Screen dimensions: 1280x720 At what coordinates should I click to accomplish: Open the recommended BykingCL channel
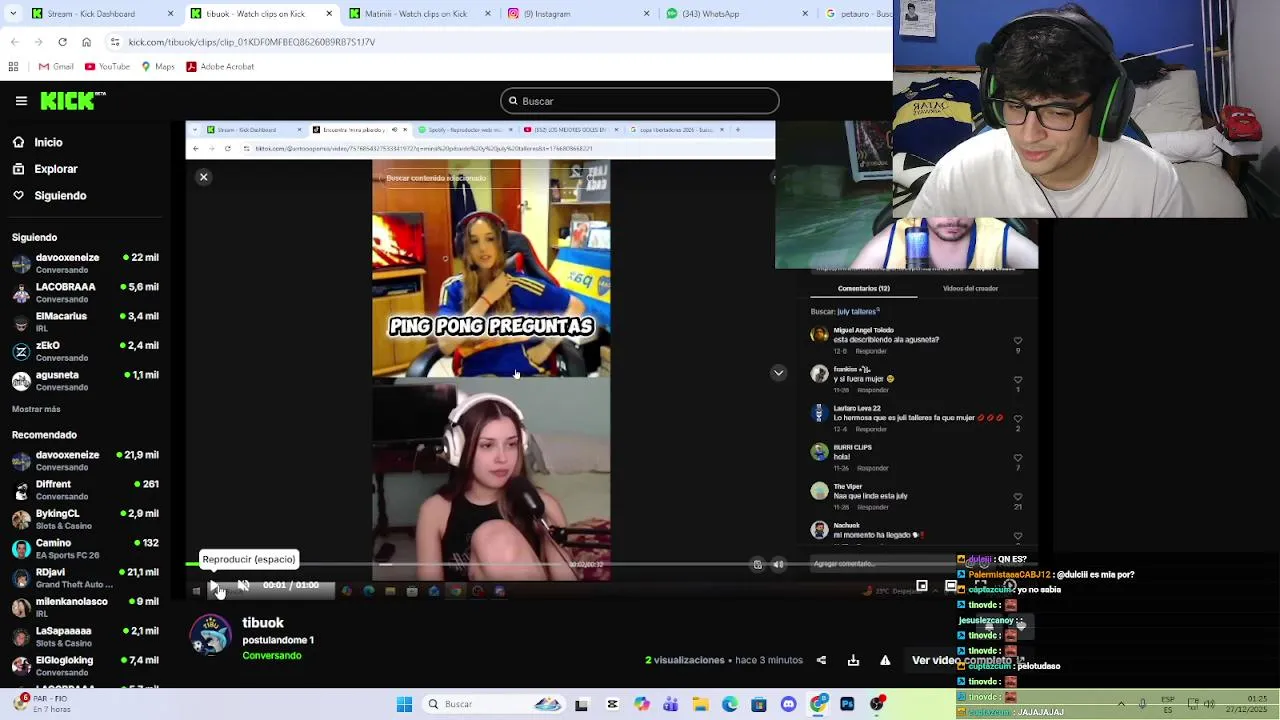pyautogui.click(x=85, y=519)
